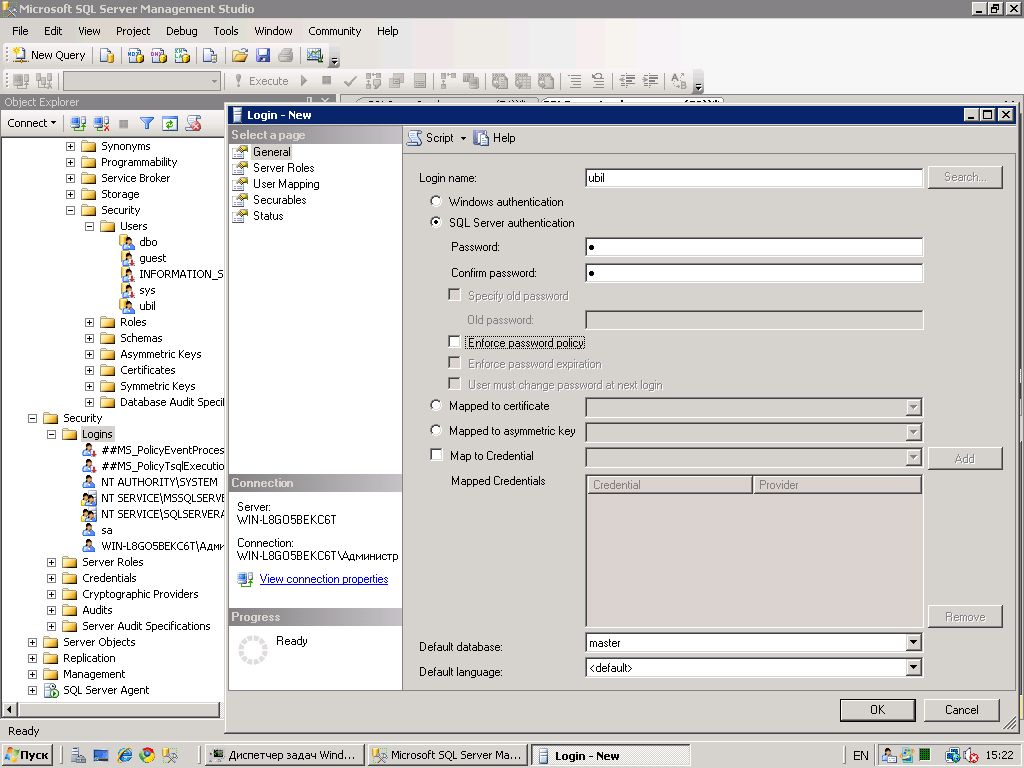Open the Script icon in Login dialog
Screen dimensions: 1024x768
[x=415, y=138]
